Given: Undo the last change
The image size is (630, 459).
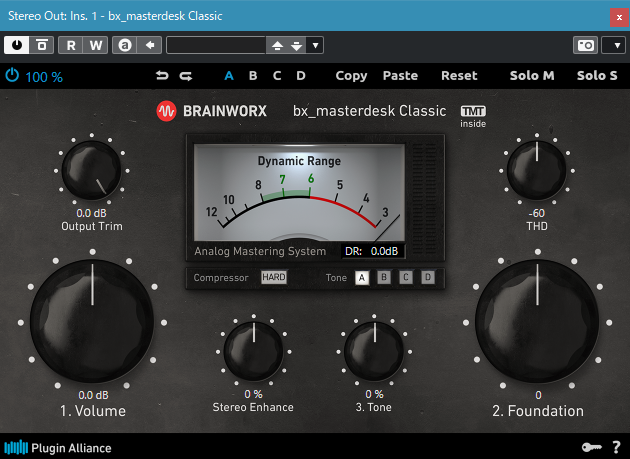Looking at the screenshot, I should pos(162,76).
